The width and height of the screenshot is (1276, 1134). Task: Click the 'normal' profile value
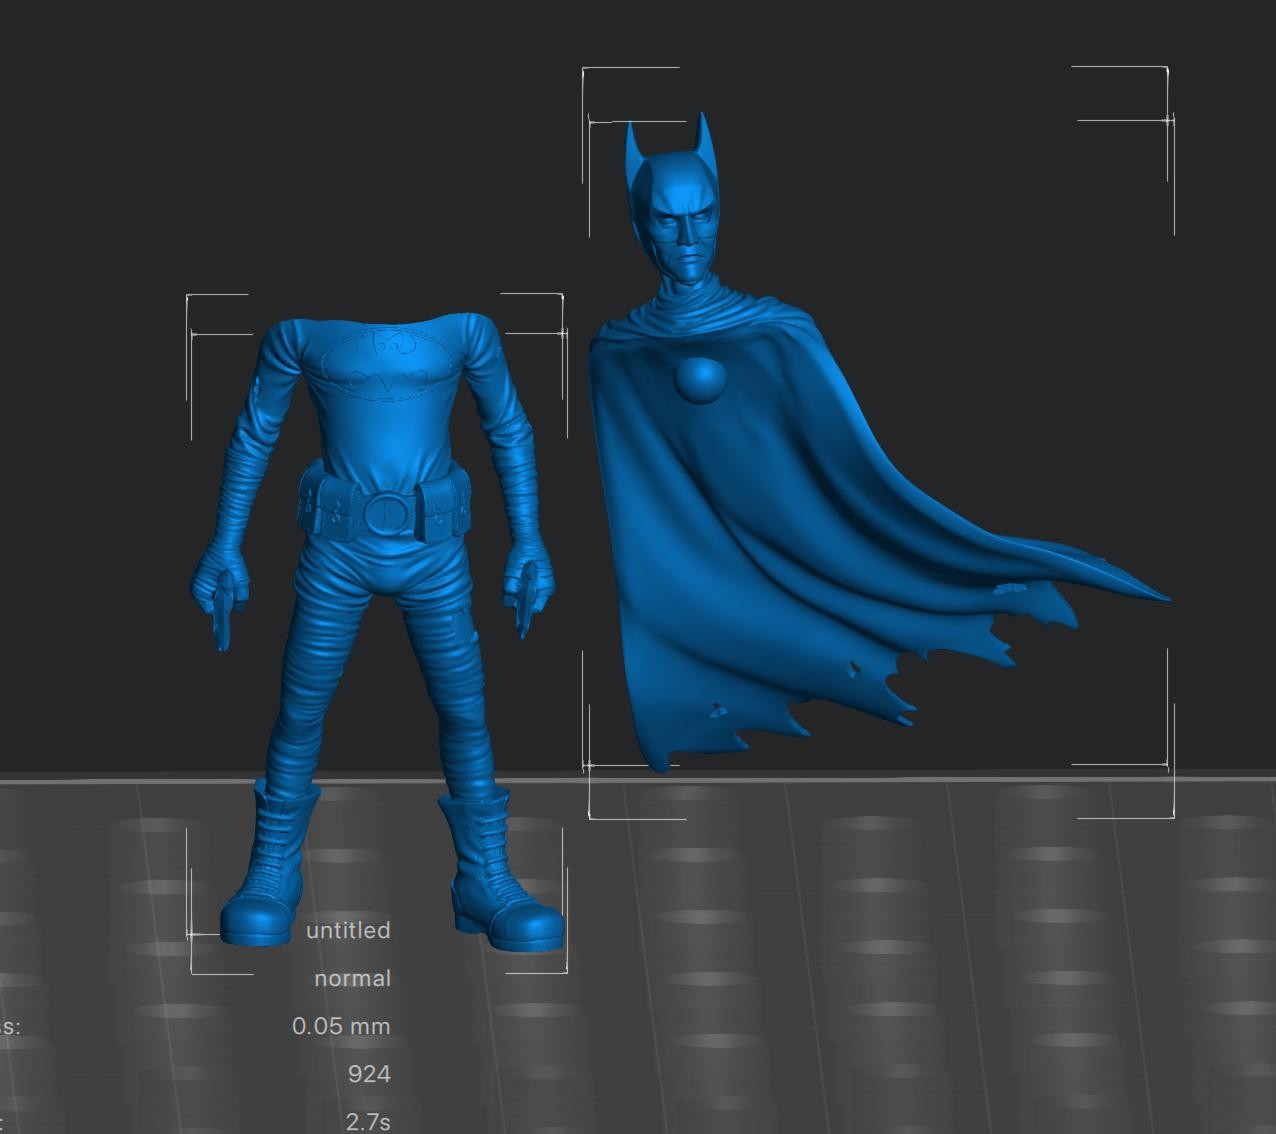(352, 978)
